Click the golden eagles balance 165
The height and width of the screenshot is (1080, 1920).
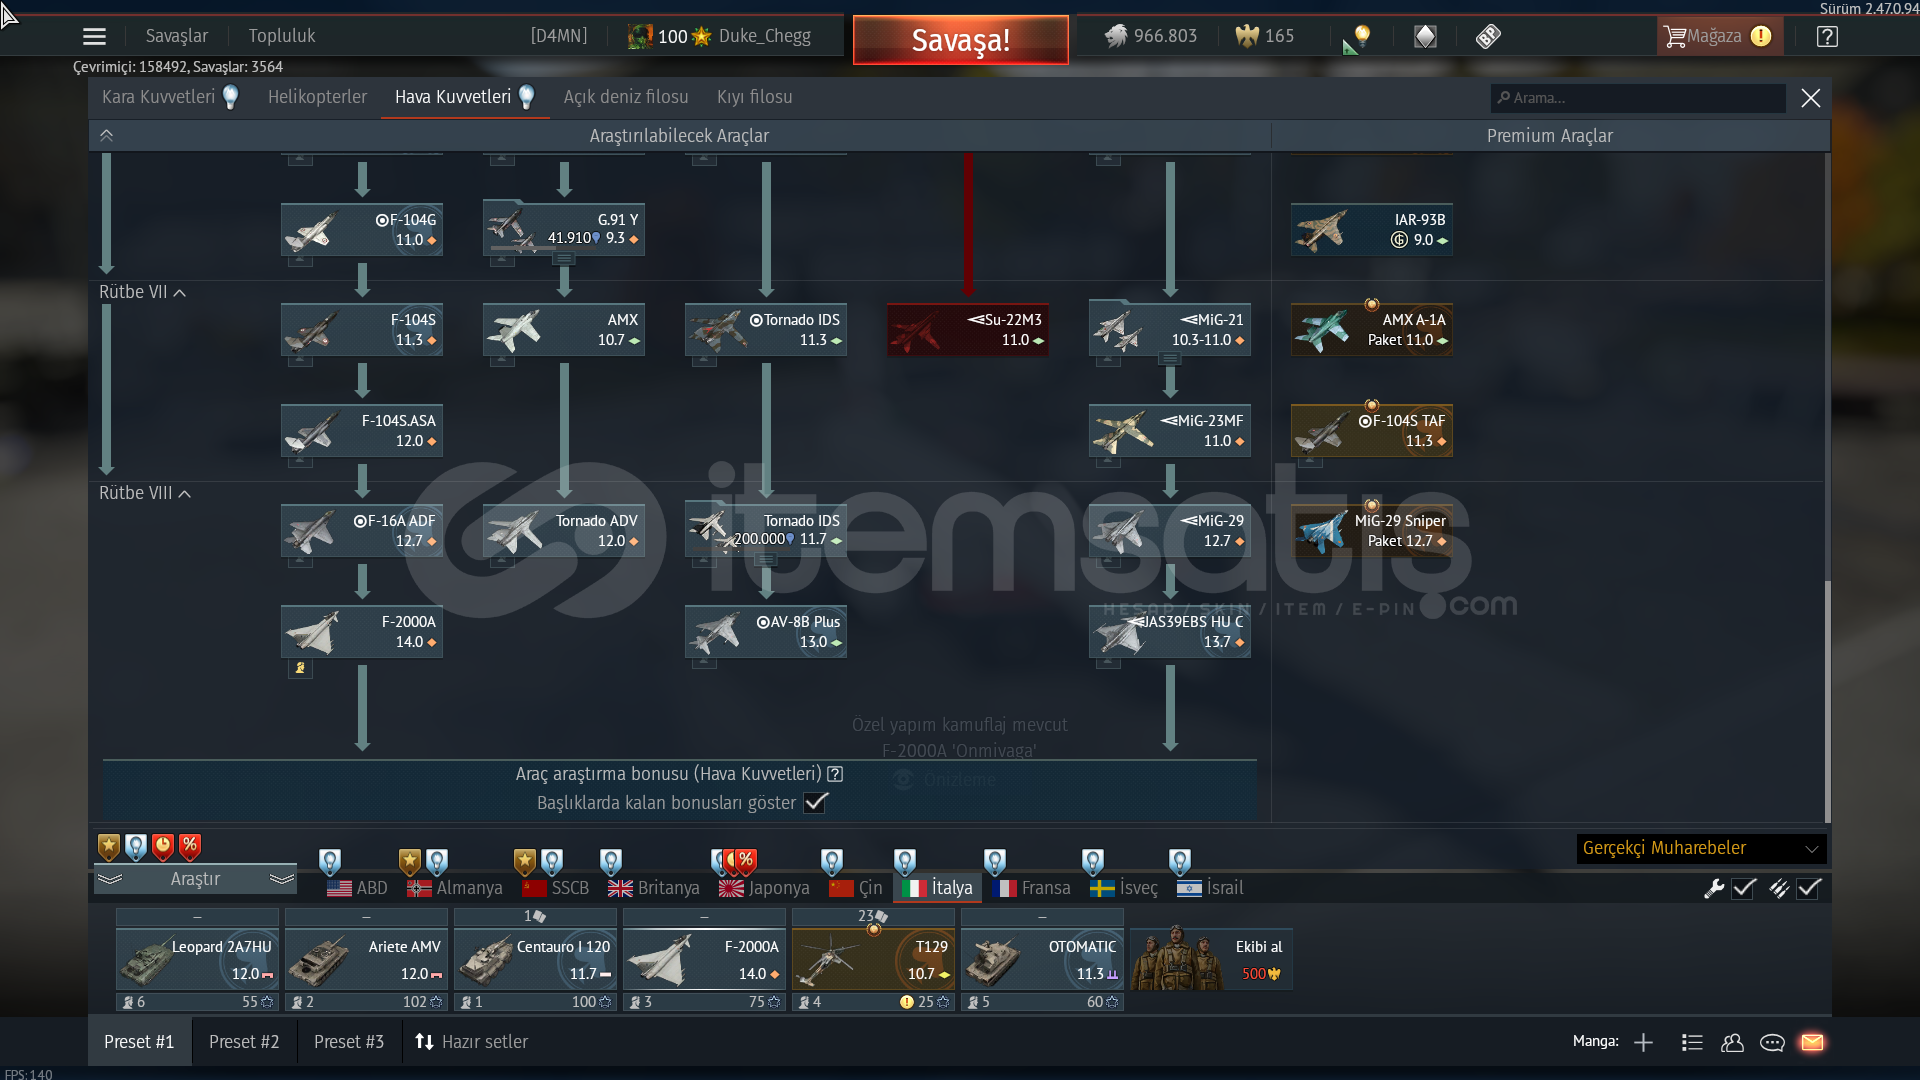(x=1265, y=36)
